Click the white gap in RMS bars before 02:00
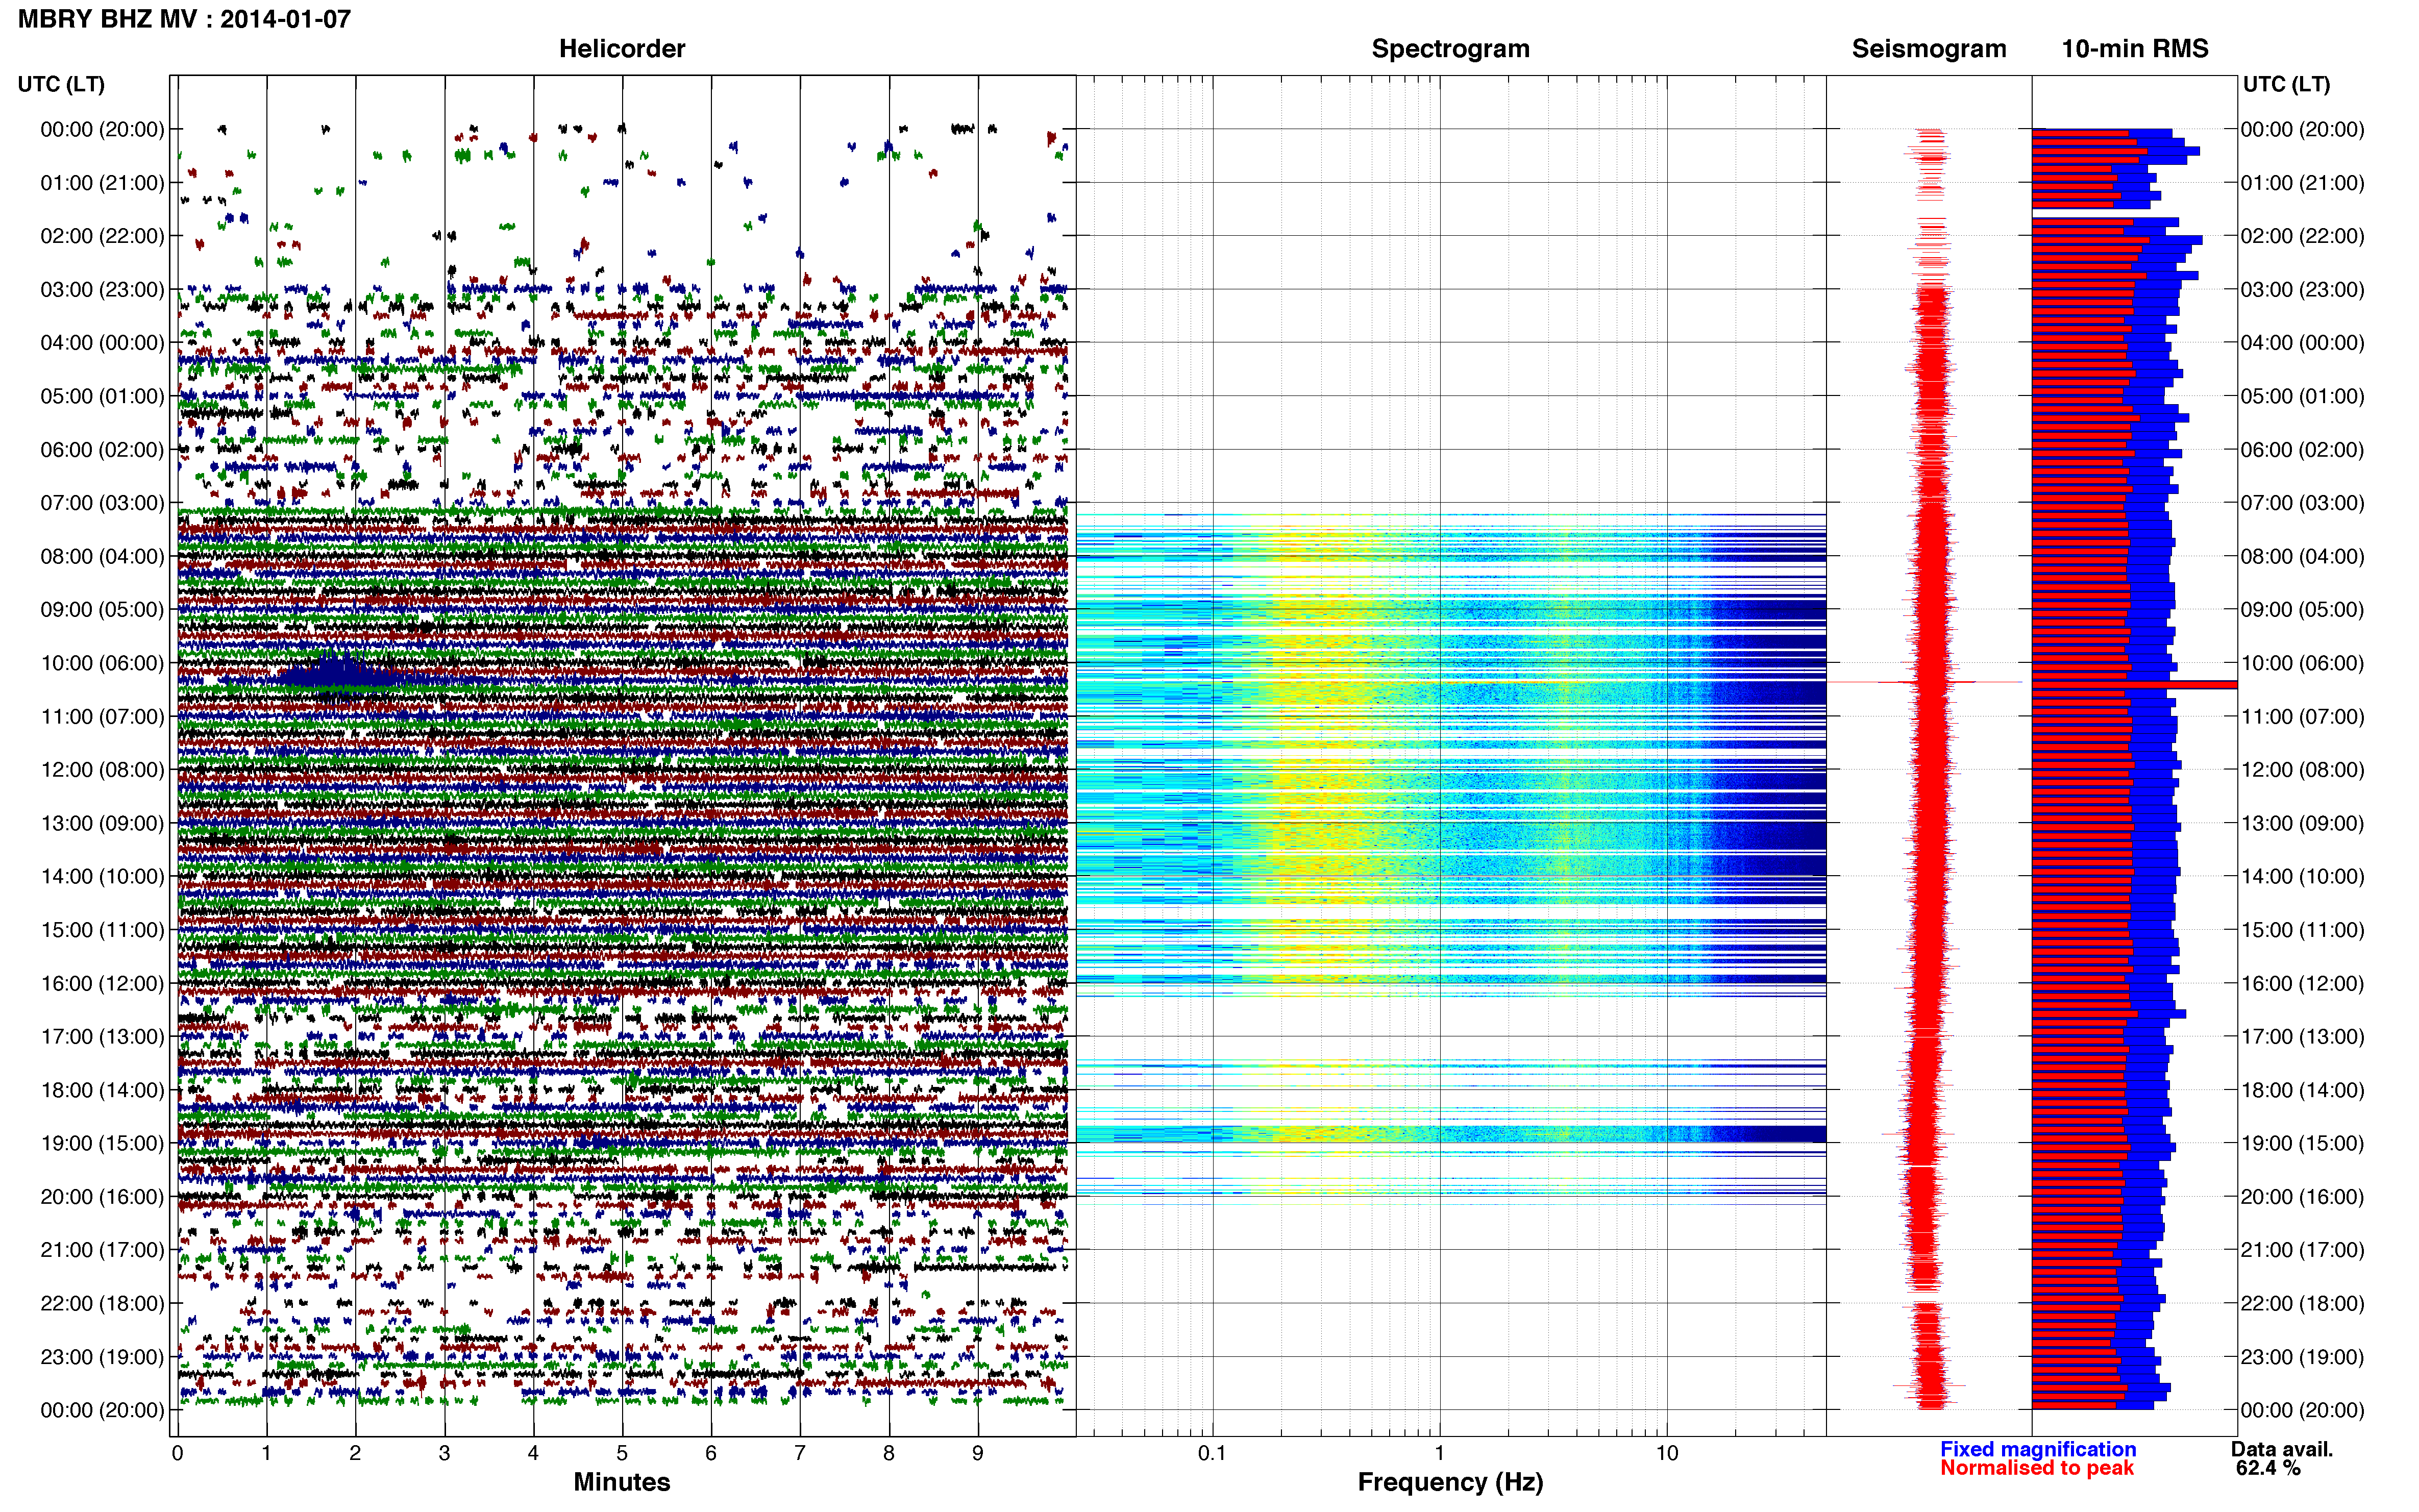This screenshot has width=2419, height=1512. pyautogui.click(x=2134, y=213)
